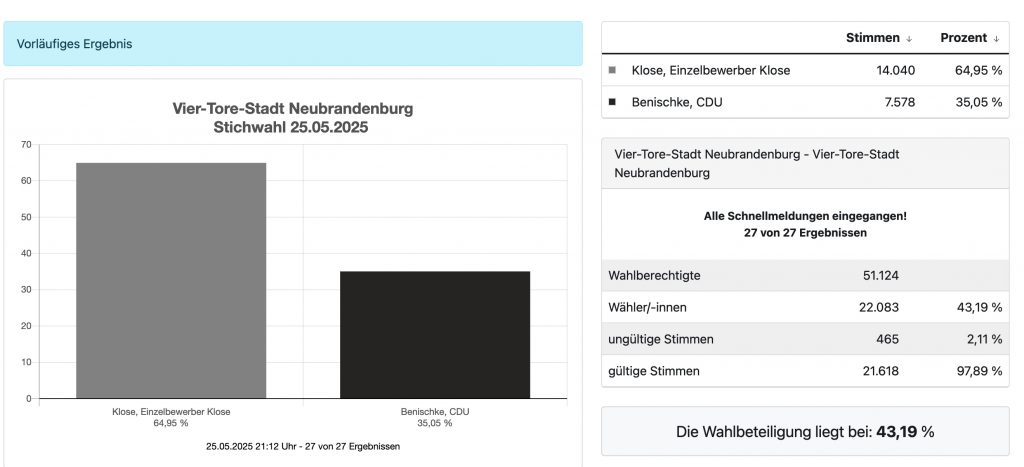This screenshot has width=1024, height=467.
Task: Click the sort arrow next to Stimmen
Action: pyautogui.click(x=909, y=39)
